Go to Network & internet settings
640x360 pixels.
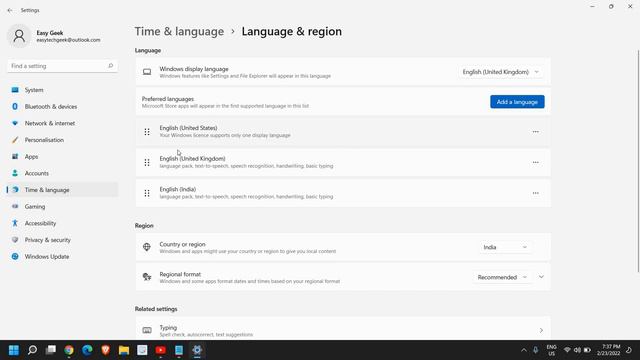[62, 123]
